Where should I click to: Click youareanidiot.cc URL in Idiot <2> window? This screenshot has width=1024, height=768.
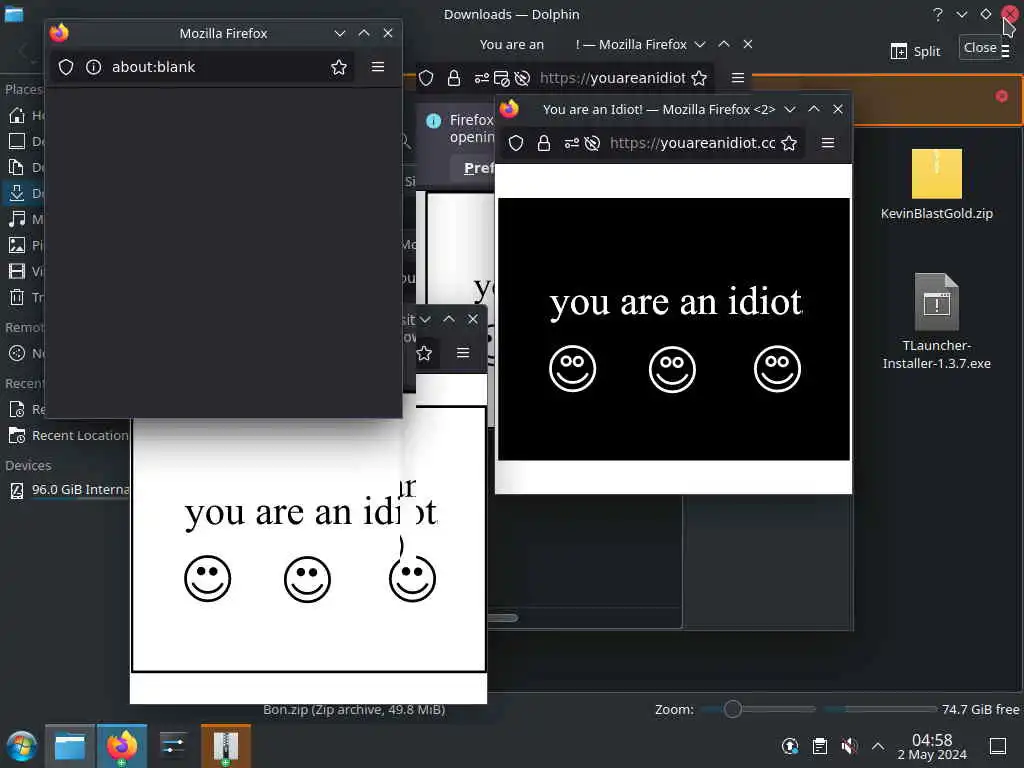coord(692,143)
